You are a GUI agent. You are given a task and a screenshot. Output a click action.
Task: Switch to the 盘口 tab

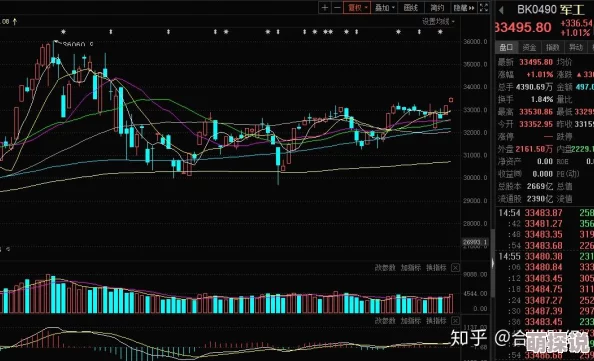click(x=506, y=47)
